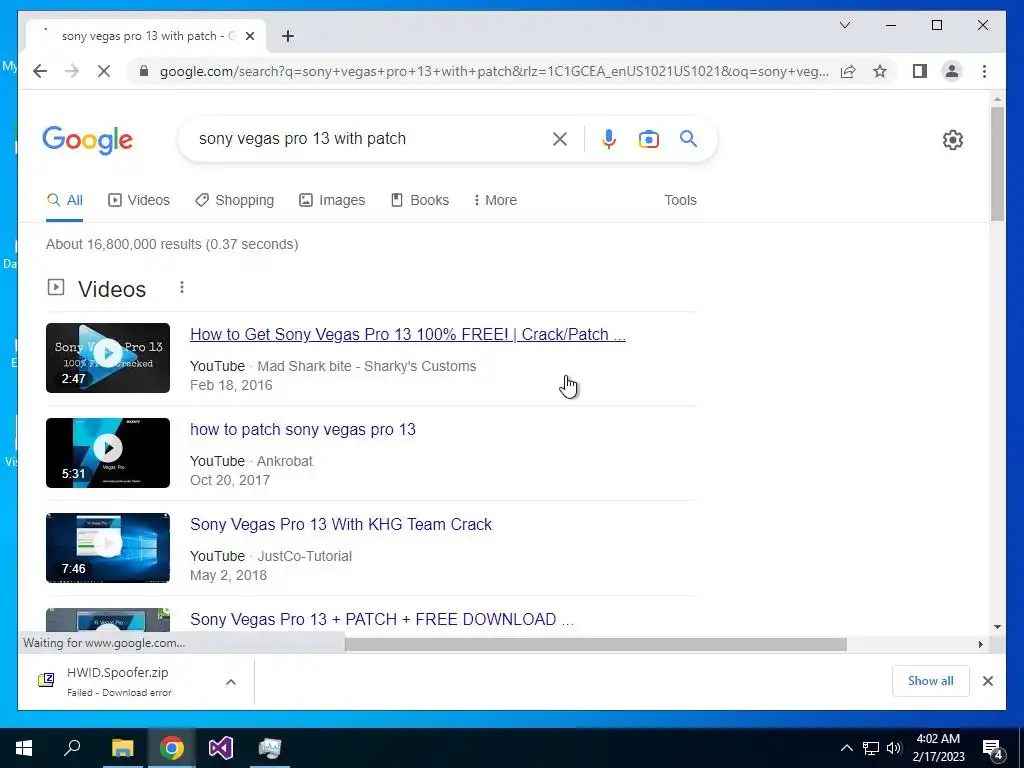Show hidden system tray icons
The height and width of the screenshot is (768, 1024).
click(846, 748)
